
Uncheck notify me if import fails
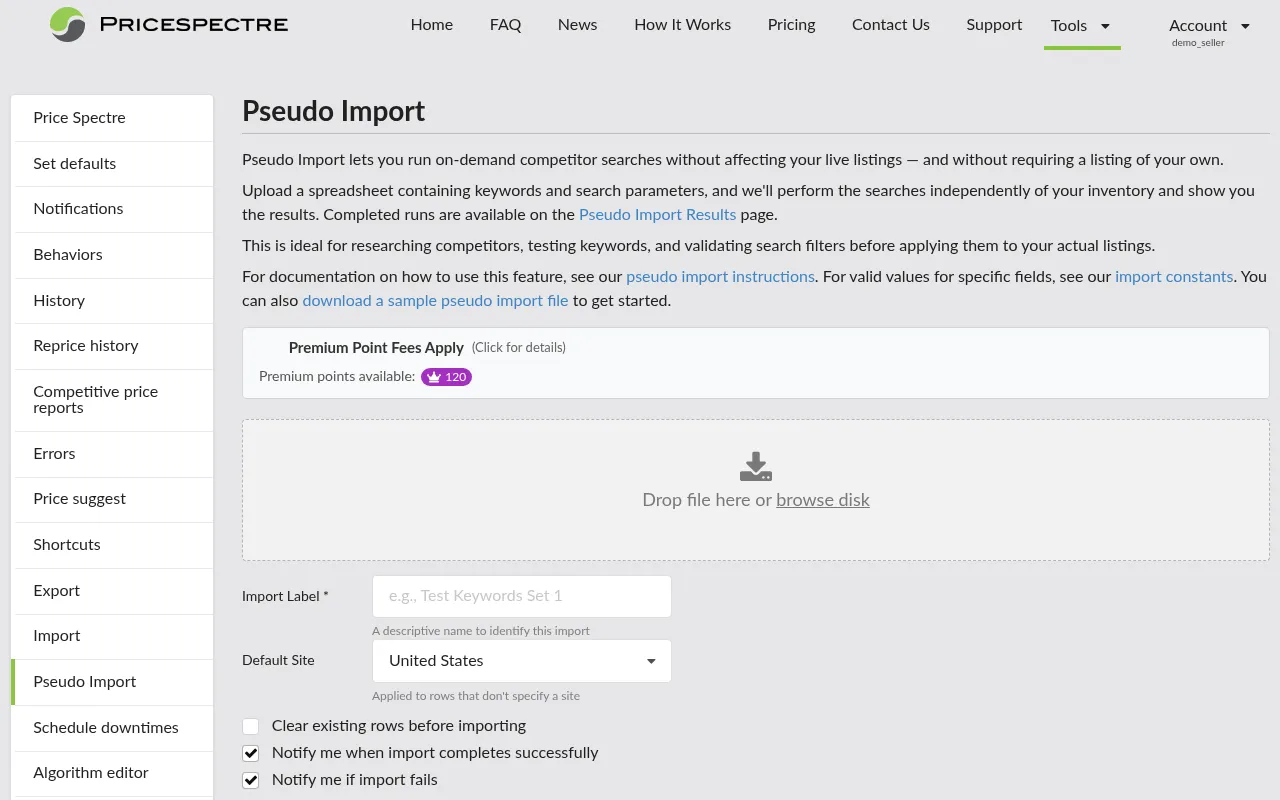coord(250,780)
